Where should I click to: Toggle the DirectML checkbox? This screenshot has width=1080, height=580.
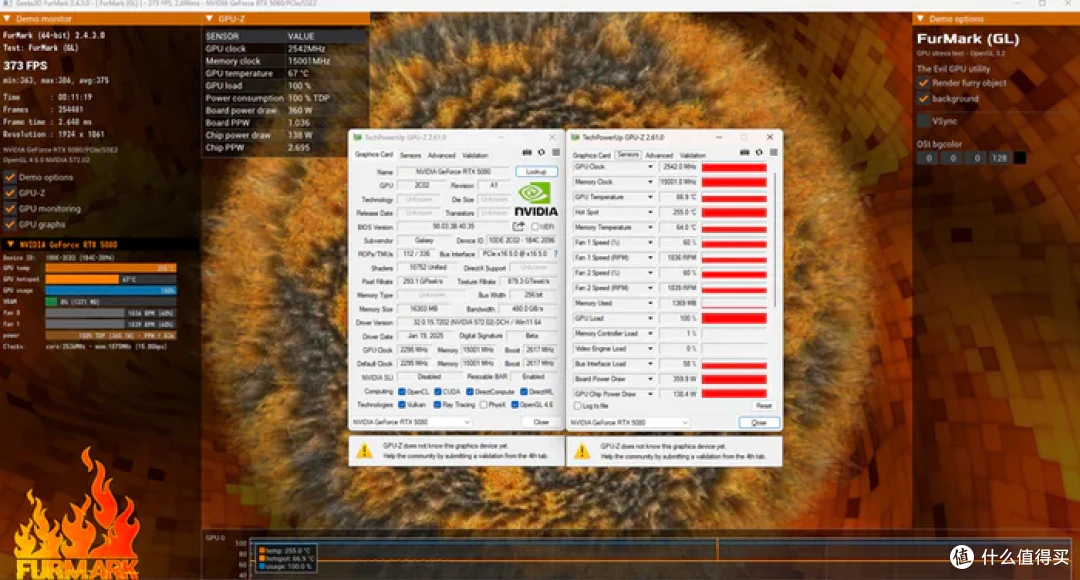click(x=523, y=391)
